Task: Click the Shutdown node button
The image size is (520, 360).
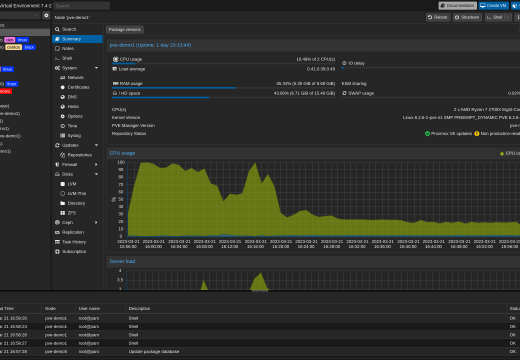Action: coord(467,17)
